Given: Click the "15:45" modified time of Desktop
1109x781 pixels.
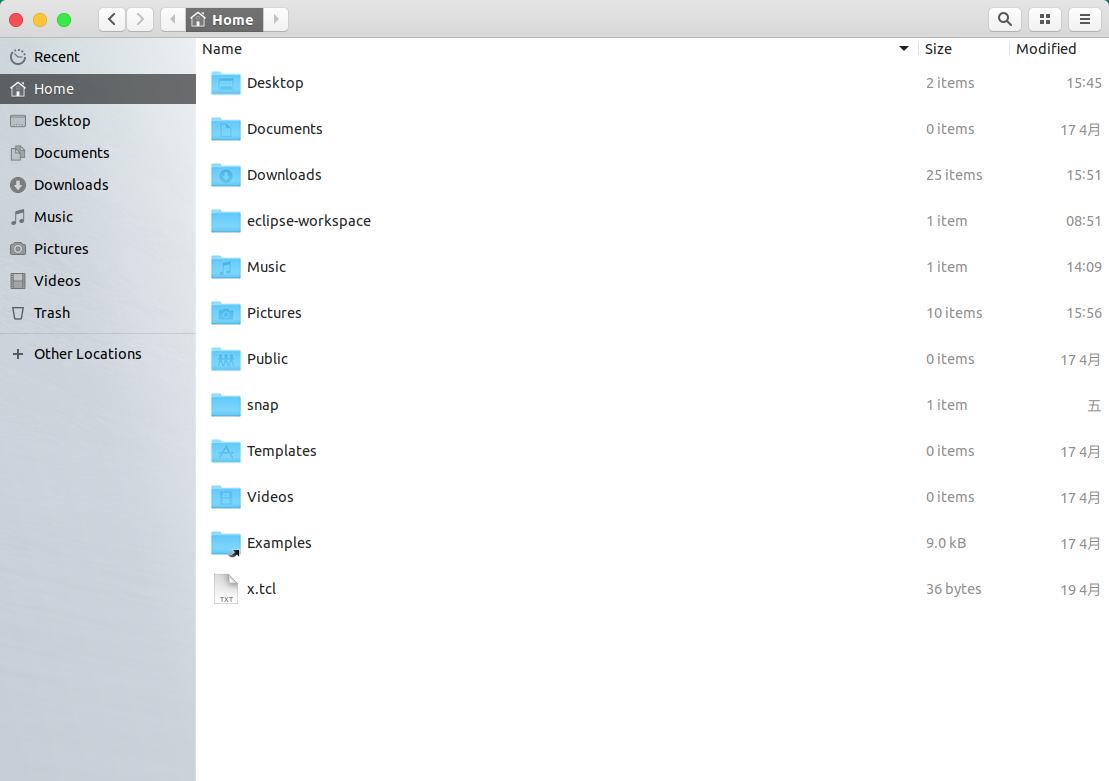Looking at the screenshot, I should (1084, 83).
